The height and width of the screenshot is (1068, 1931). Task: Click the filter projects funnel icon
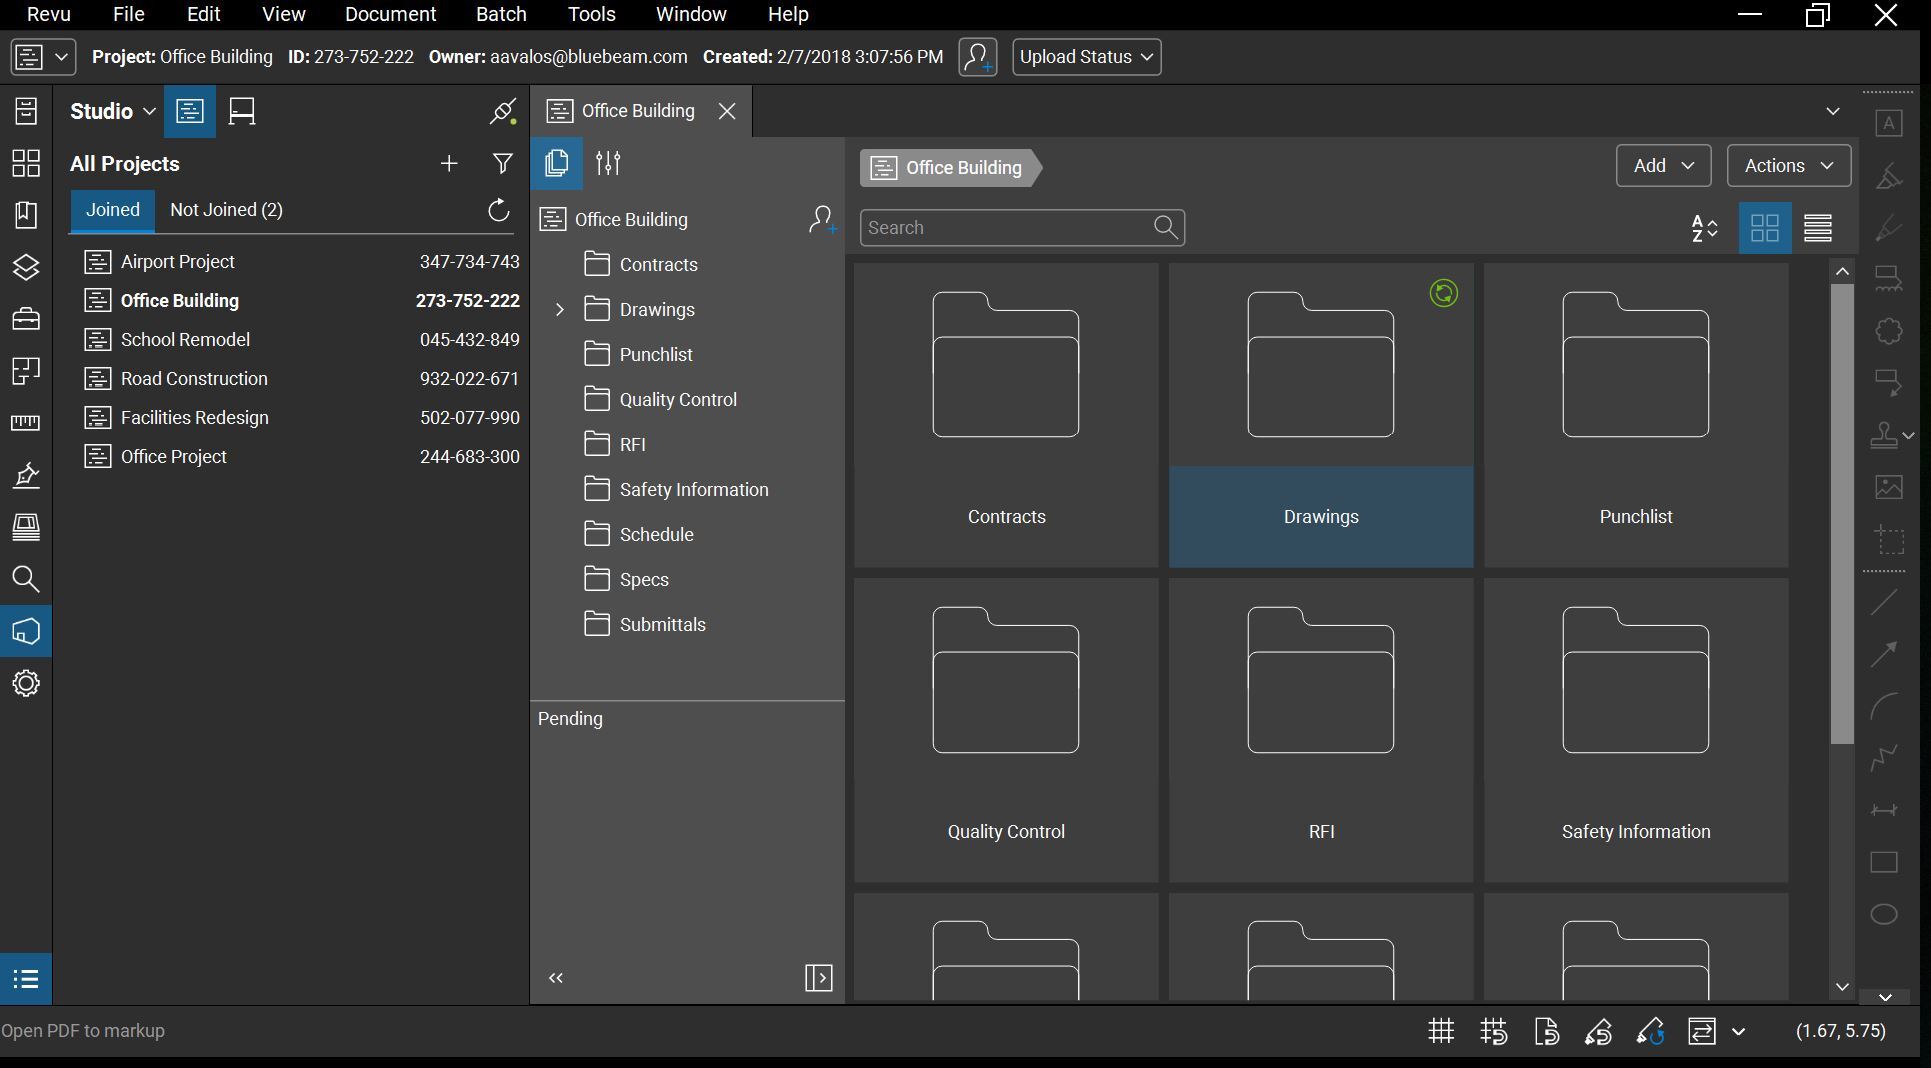click(x=503, y=164)
